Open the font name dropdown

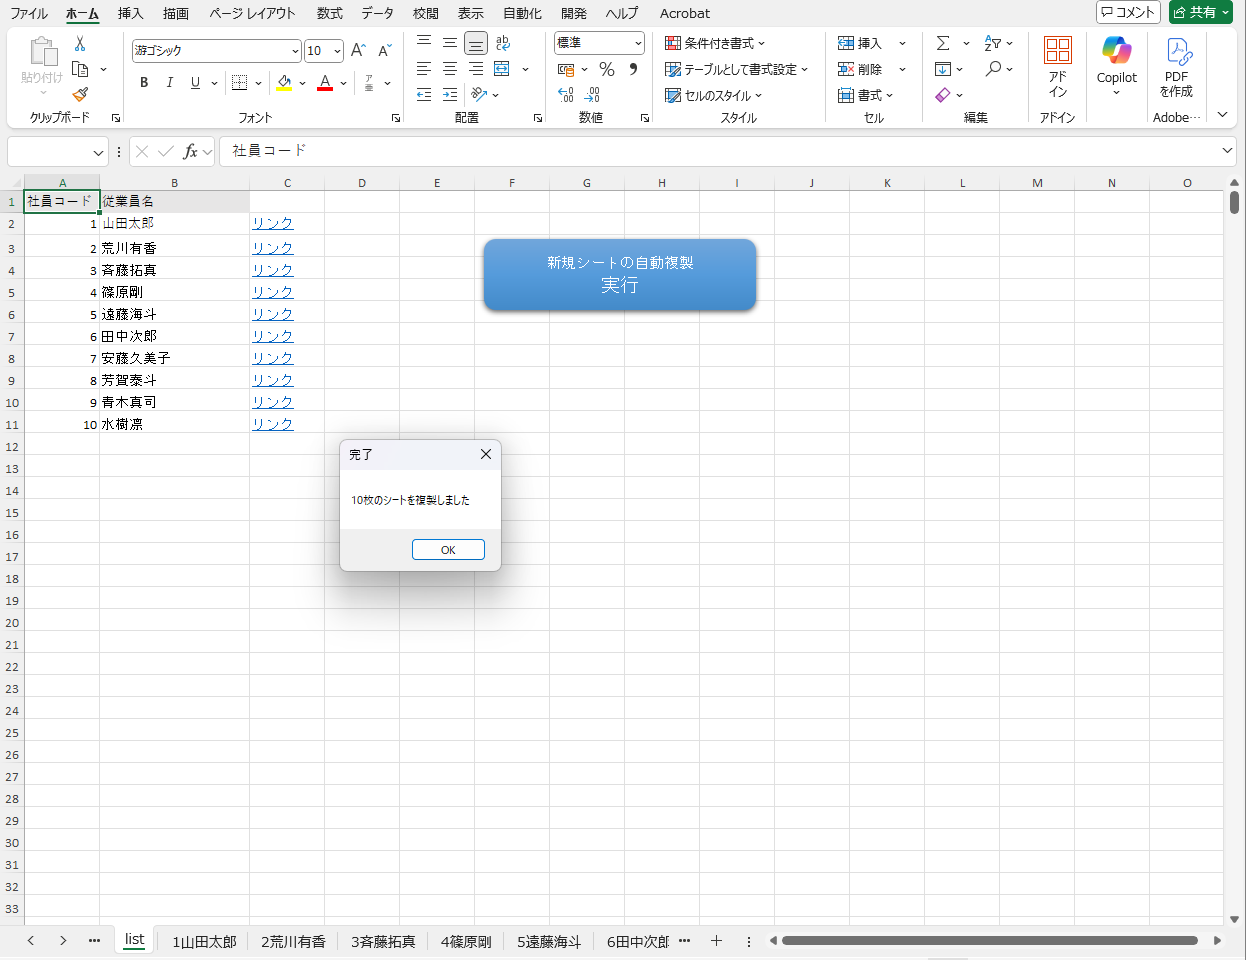[295, 51]
